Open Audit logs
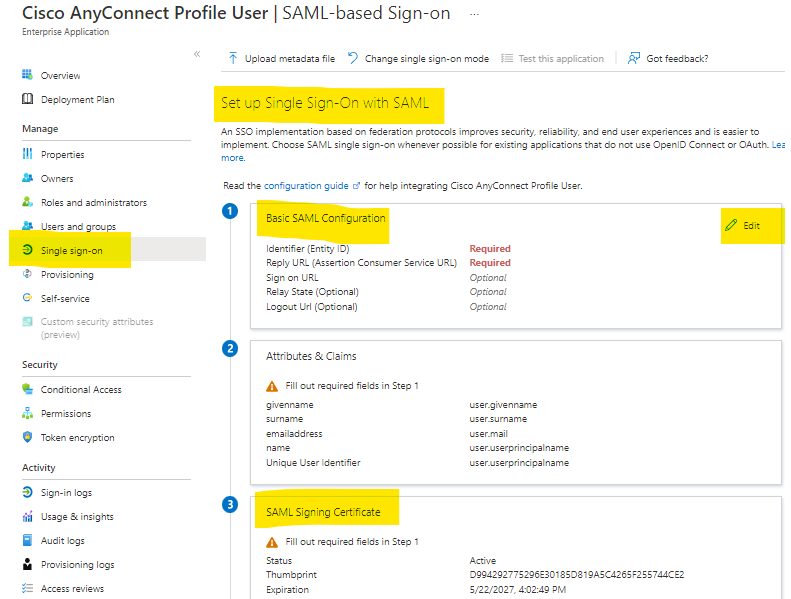The width and height of the screenshot is (791, 599). coord(63,540)
